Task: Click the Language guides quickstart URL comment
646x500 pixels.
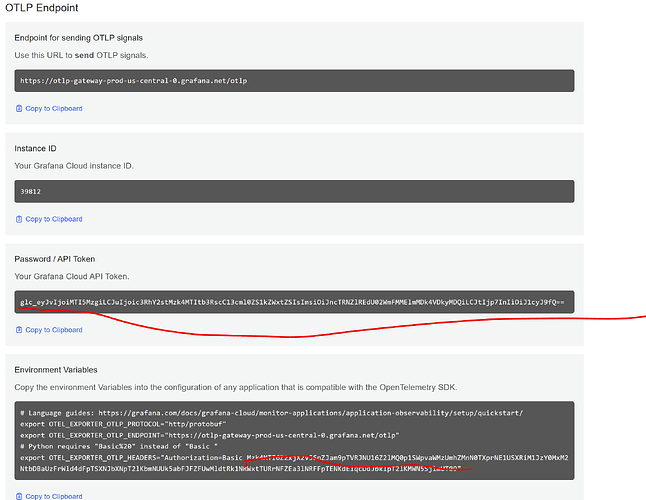Action: click(272, 413)
